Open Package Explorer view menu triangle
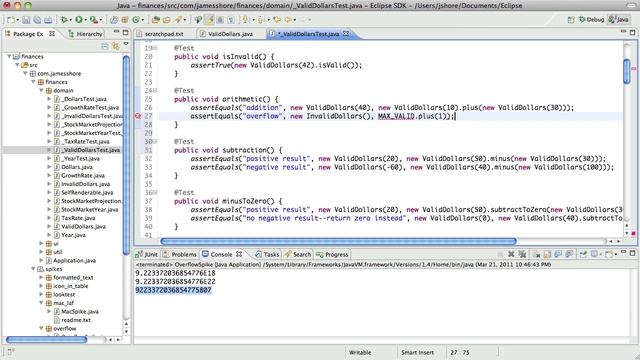This screenshot has width=640, height=360. pyautogui.click(x=126, y=44)
